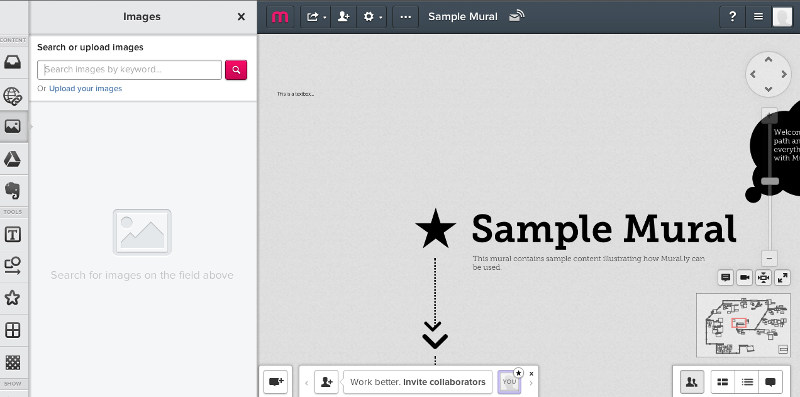This screenshot has height=397, width=800.
Task: Go to next collaborator with right chevron
Action: [x=531, y=383]
